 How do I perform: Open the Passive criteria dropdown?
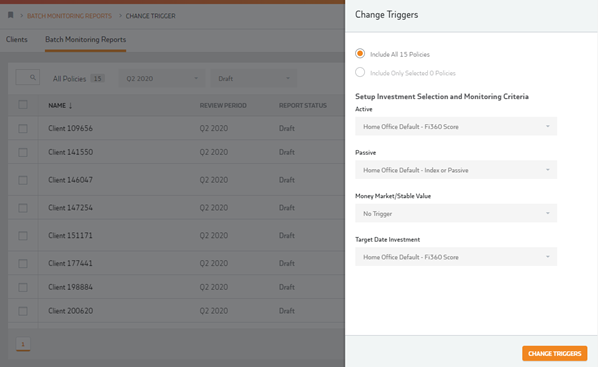click(x=456, y=170)
